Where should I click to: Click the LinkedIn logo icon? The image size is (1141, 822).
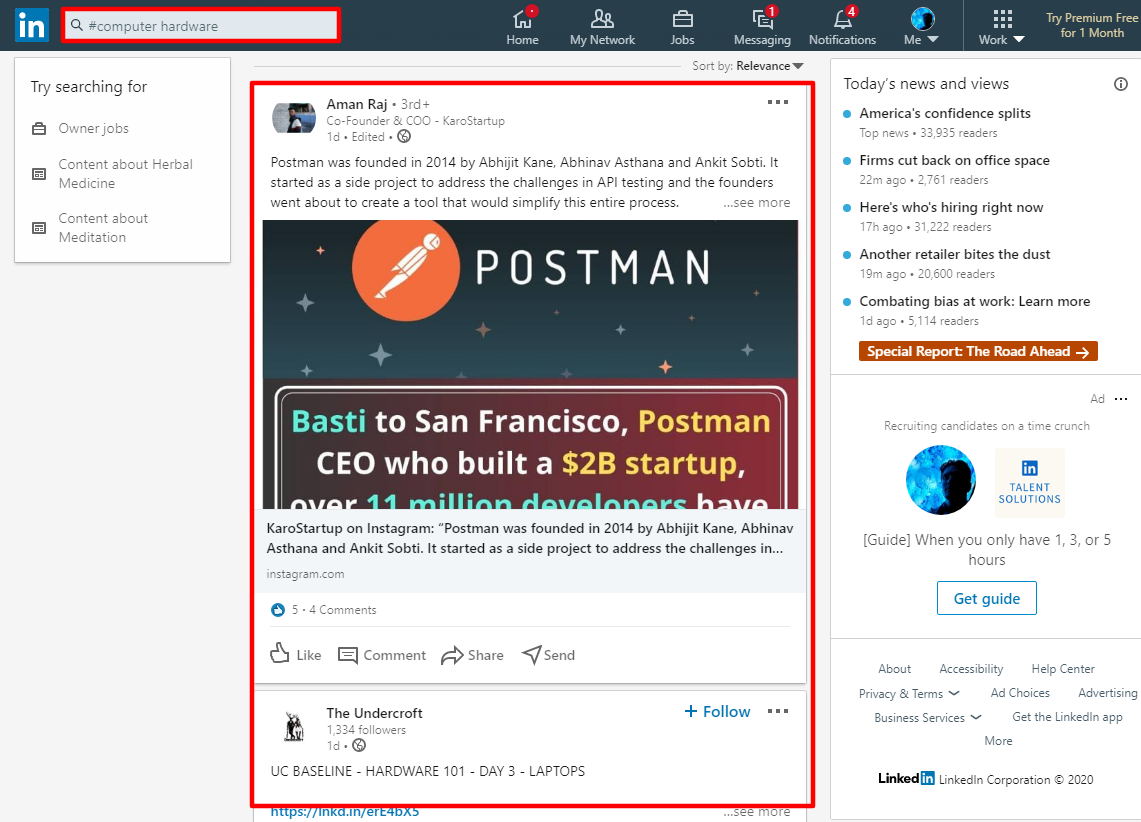pyautogui.click(x=32, y=25)
